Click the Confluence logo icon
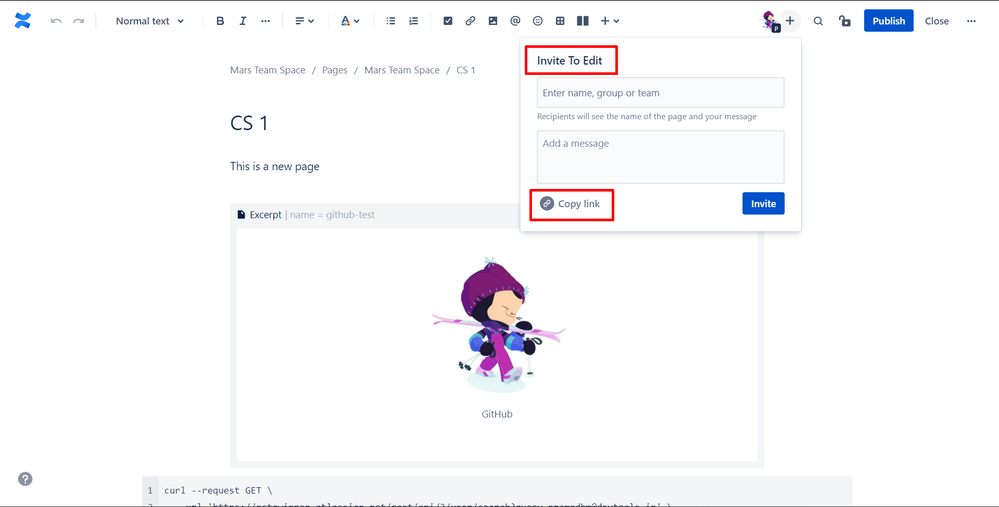The height and width of the screenshot is (507, 999). 22,21
